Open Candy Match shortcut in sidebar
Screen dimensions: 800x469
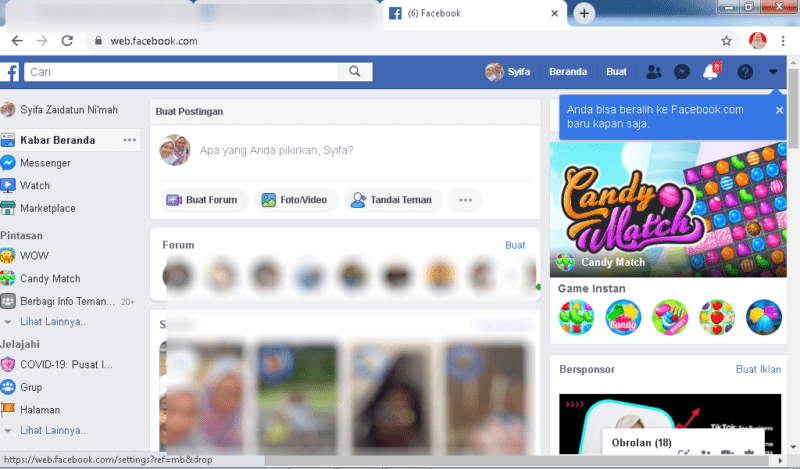coord(50,279)
